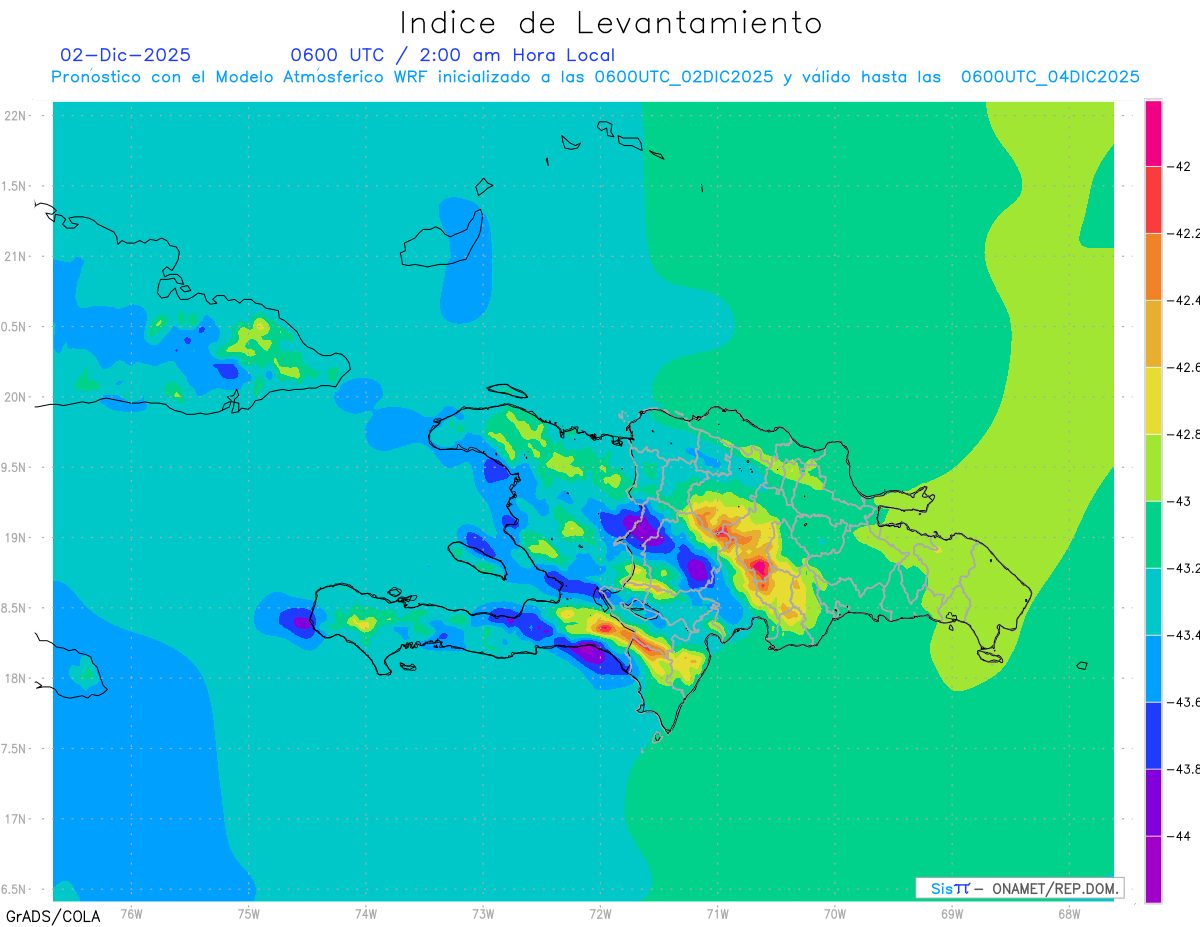Click the yellow legend swatch between -42.6 and -42.8
Image resolution: width=1200 pixels, height=927 pixels.
pyautogui.click(x=1153, y=401)
